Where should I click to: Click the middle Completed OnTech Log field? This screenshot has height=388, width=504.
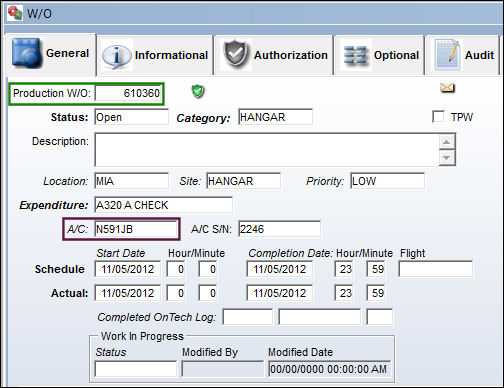pos(320,317)
